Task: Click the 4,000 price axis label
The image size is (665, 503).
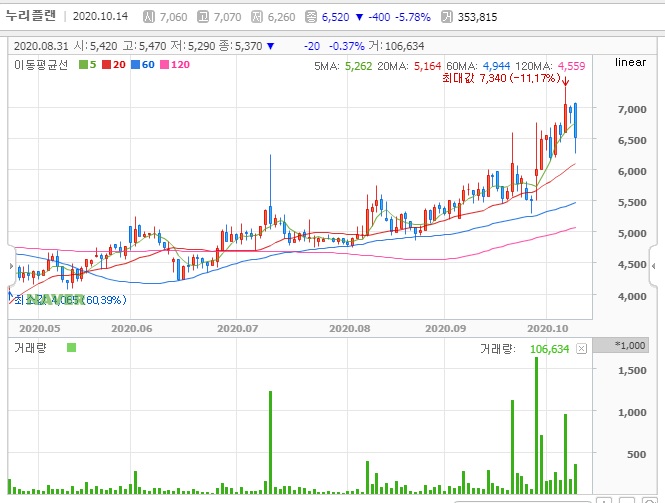Action: (x=632, y=296)
